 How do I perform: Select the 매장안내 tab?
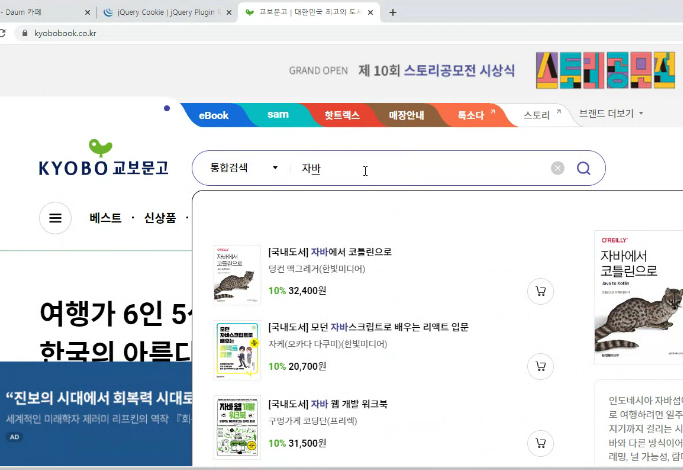(406, 115)
